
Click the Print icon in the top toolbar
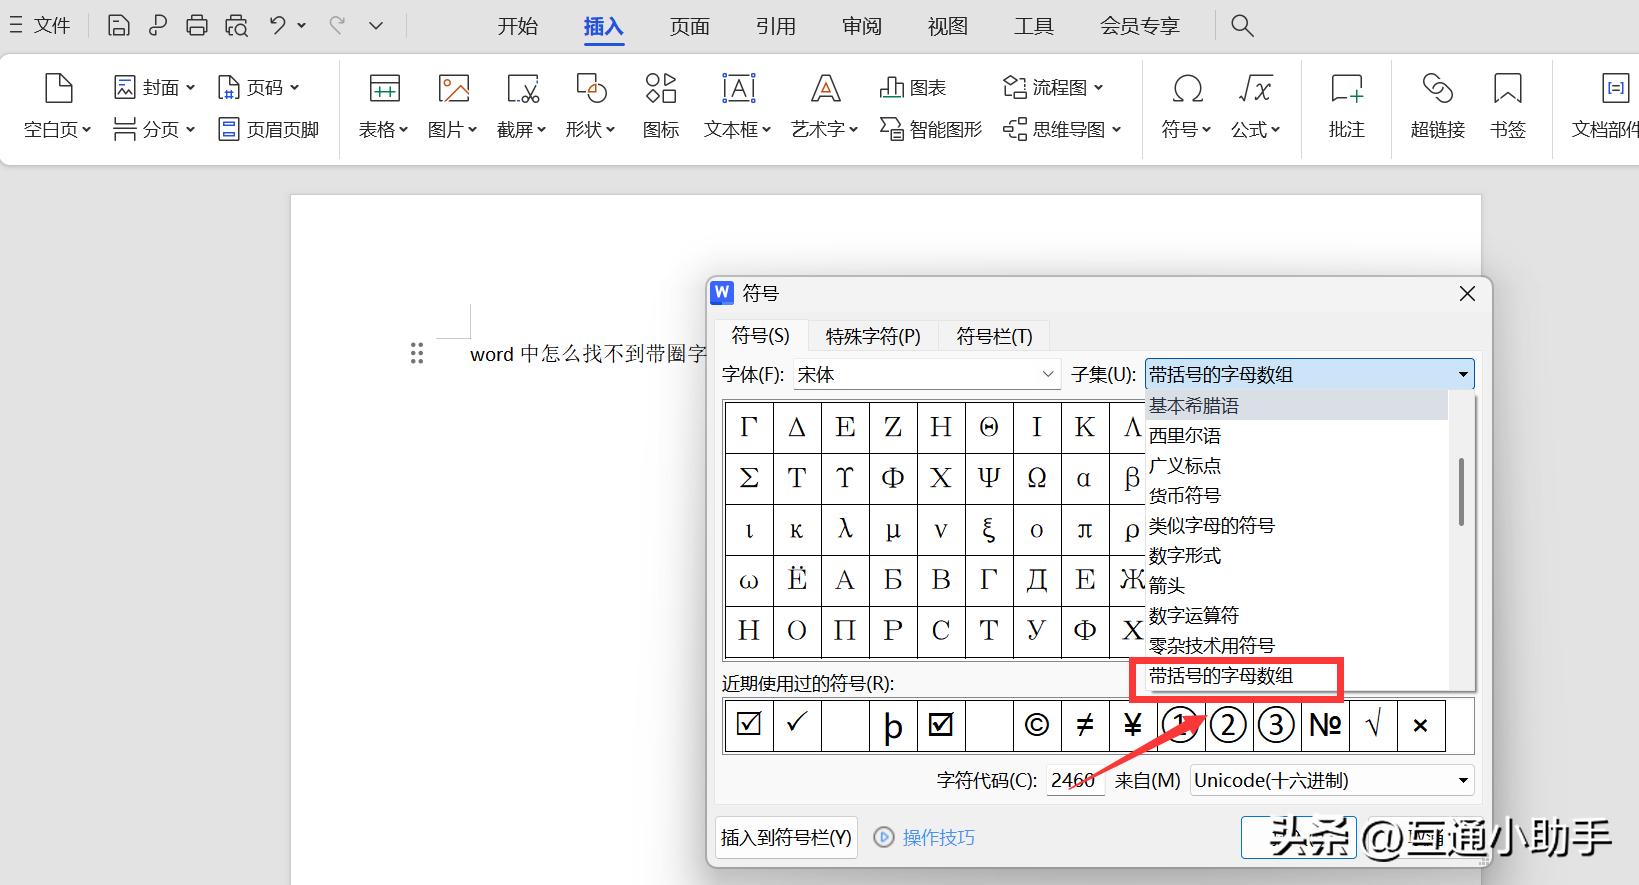pyautogui.click(x=197, y=26)
